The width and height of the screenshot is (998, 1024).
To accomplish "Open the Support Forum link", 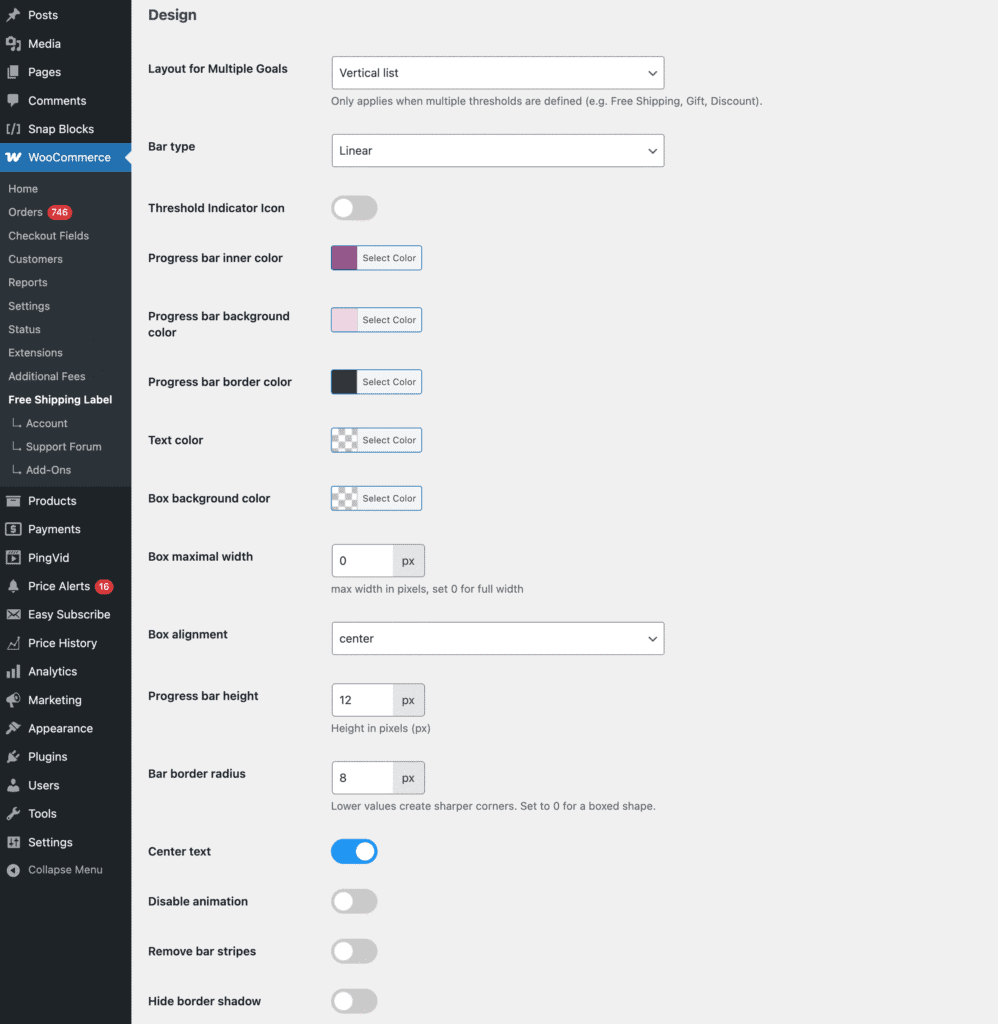I will point(63,447).
